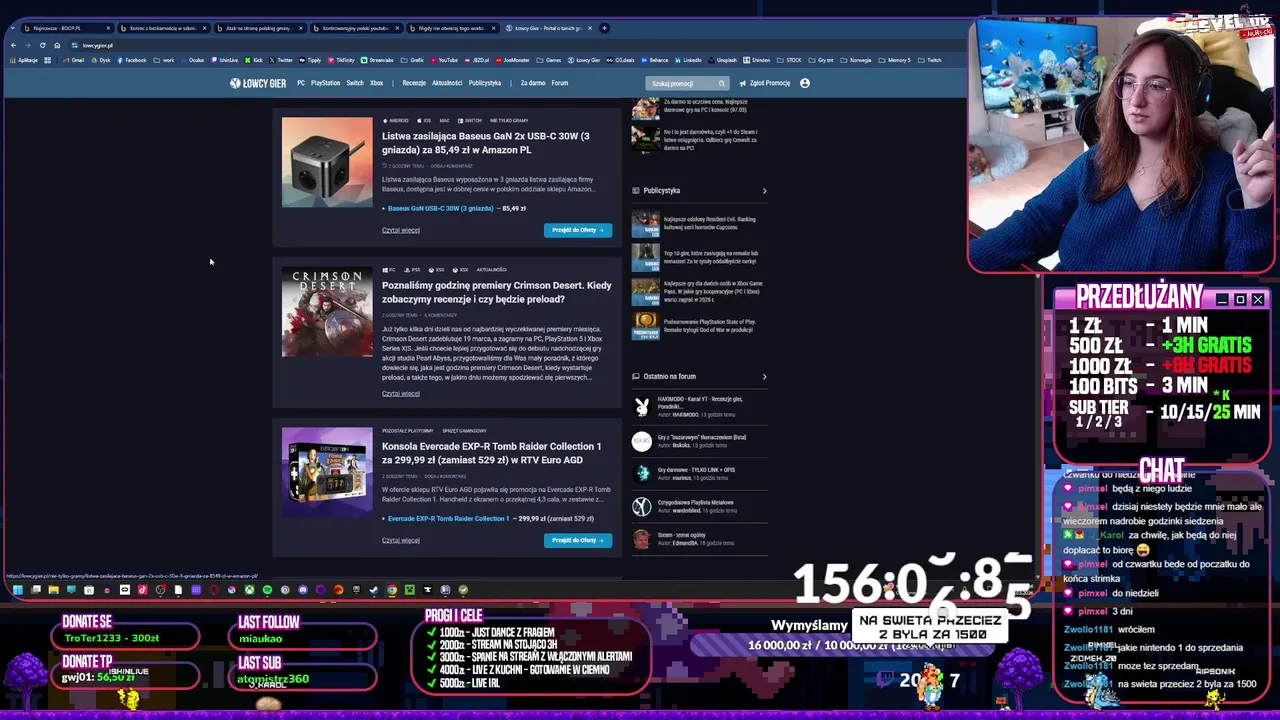The height and width of the screenshot is (720, 1280).
Task: Switch to 'Atak na stronę polskiej gminy' tab
Action: (x=258, y=28)
